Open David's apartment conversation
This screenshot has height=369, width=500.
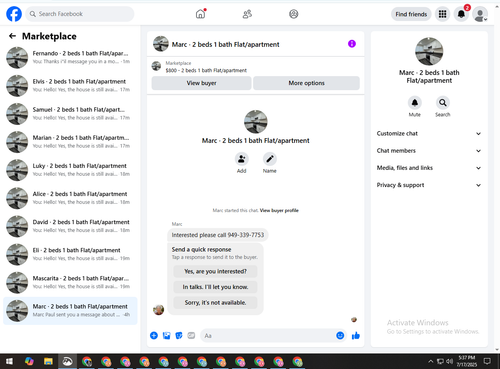point(70,226)
